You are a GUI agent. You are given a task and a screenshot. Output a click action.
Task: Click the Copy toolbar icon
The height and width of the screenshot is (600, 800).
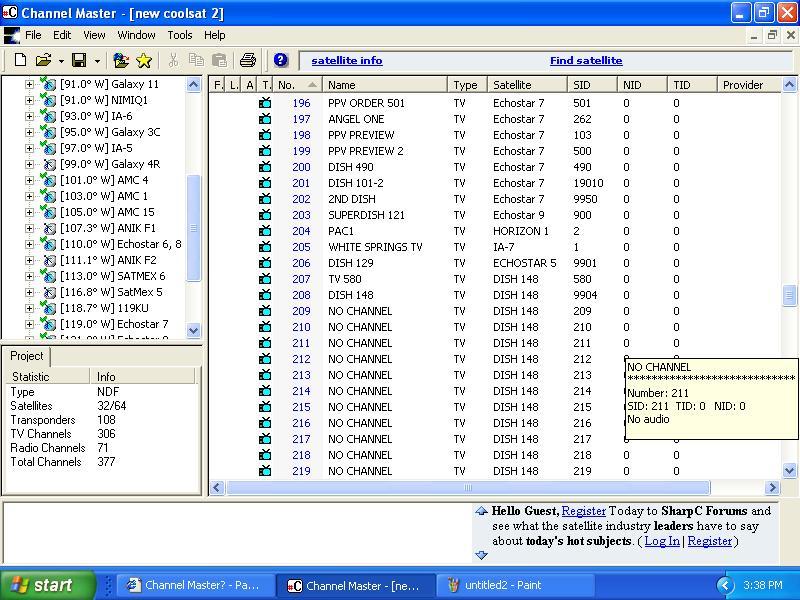pyautogui.click(x=196, y=60)
